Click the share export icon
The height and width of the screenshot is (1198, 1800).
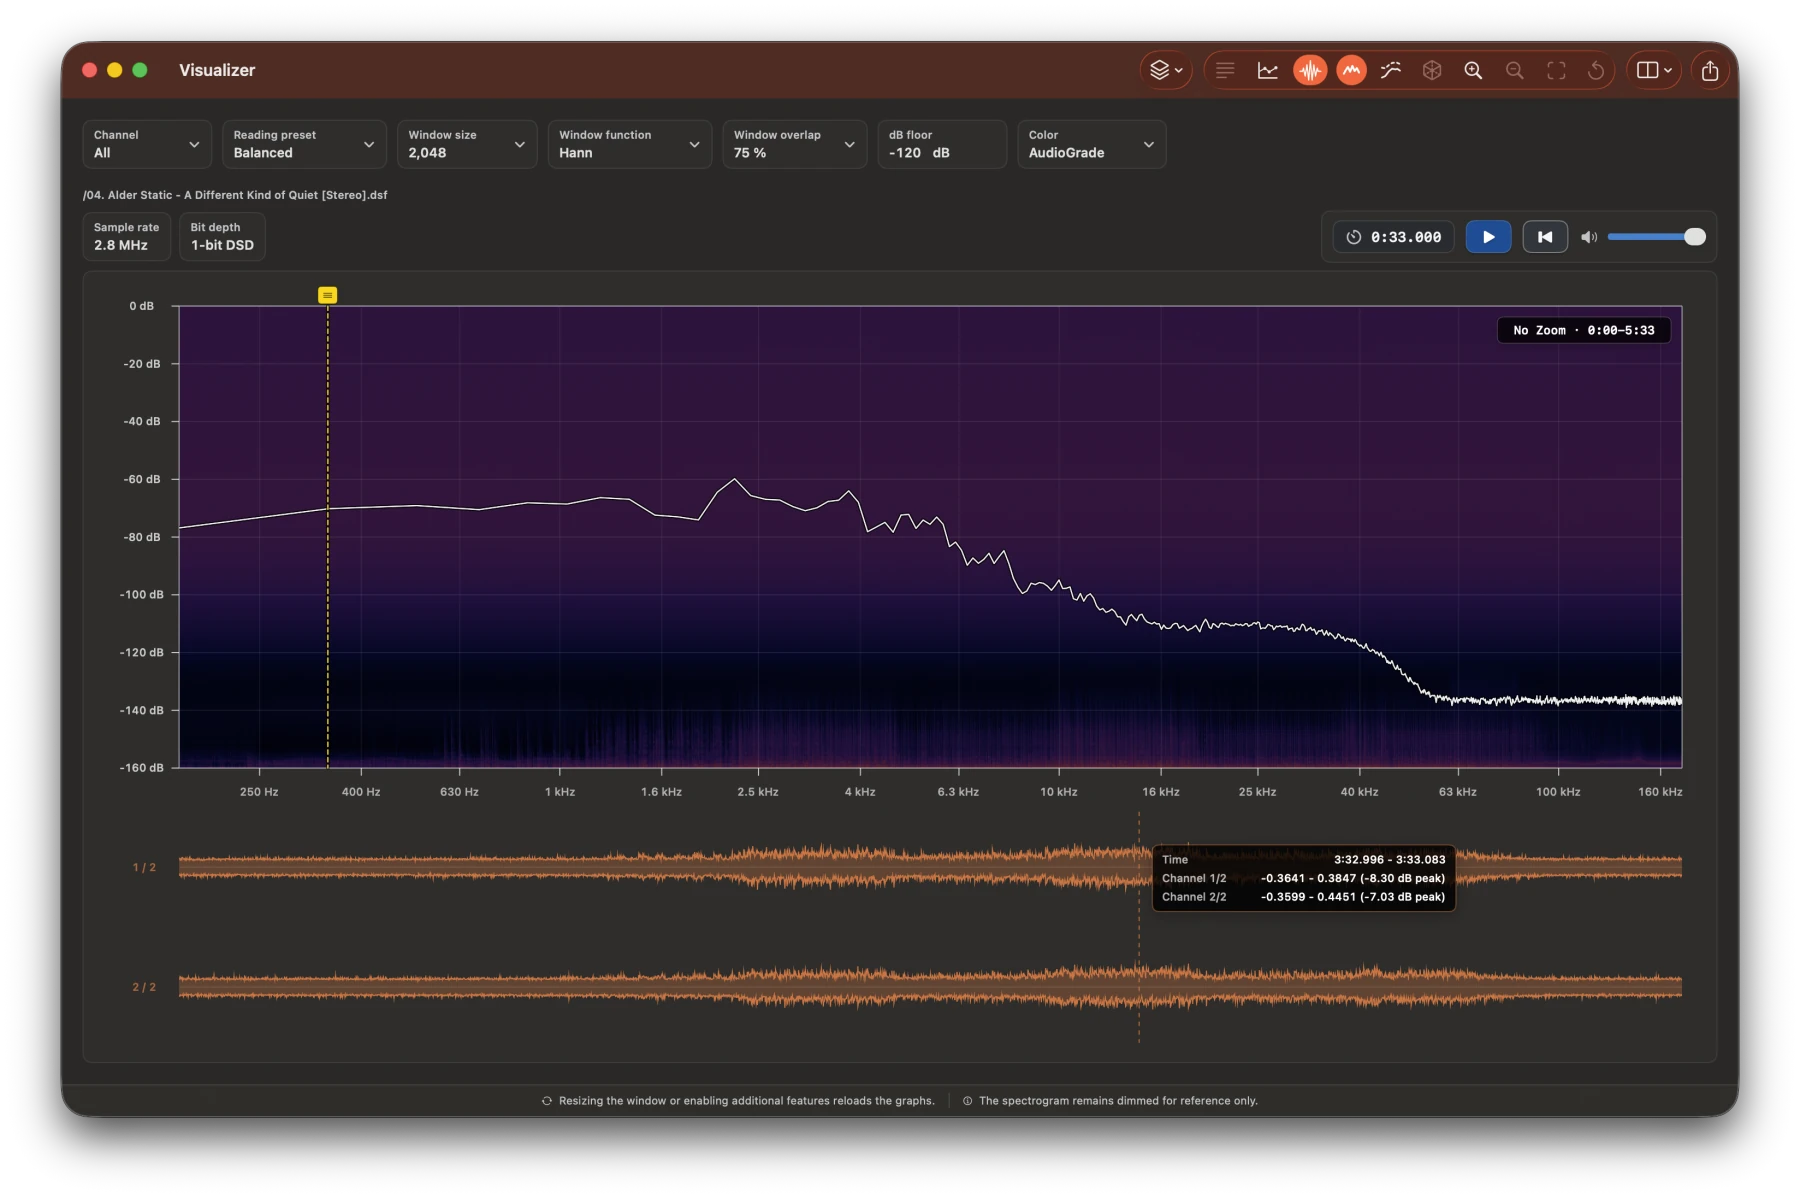coord(1710,70)
